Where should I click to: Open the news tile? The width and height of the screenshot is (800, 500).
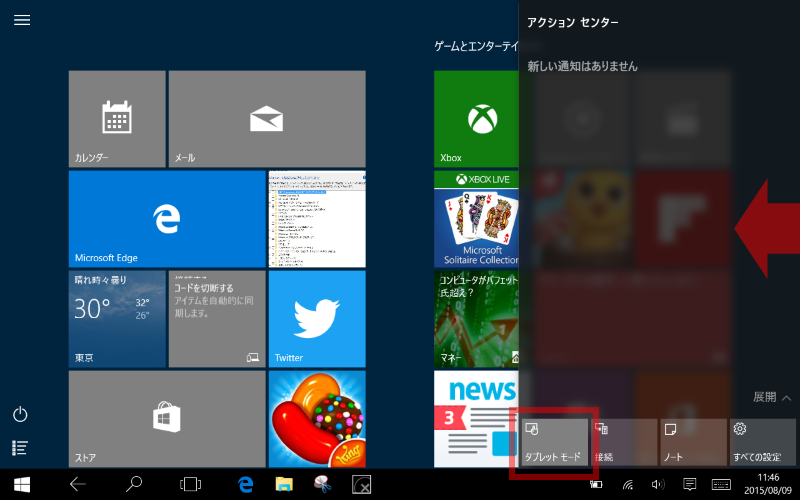click(476, 419)
